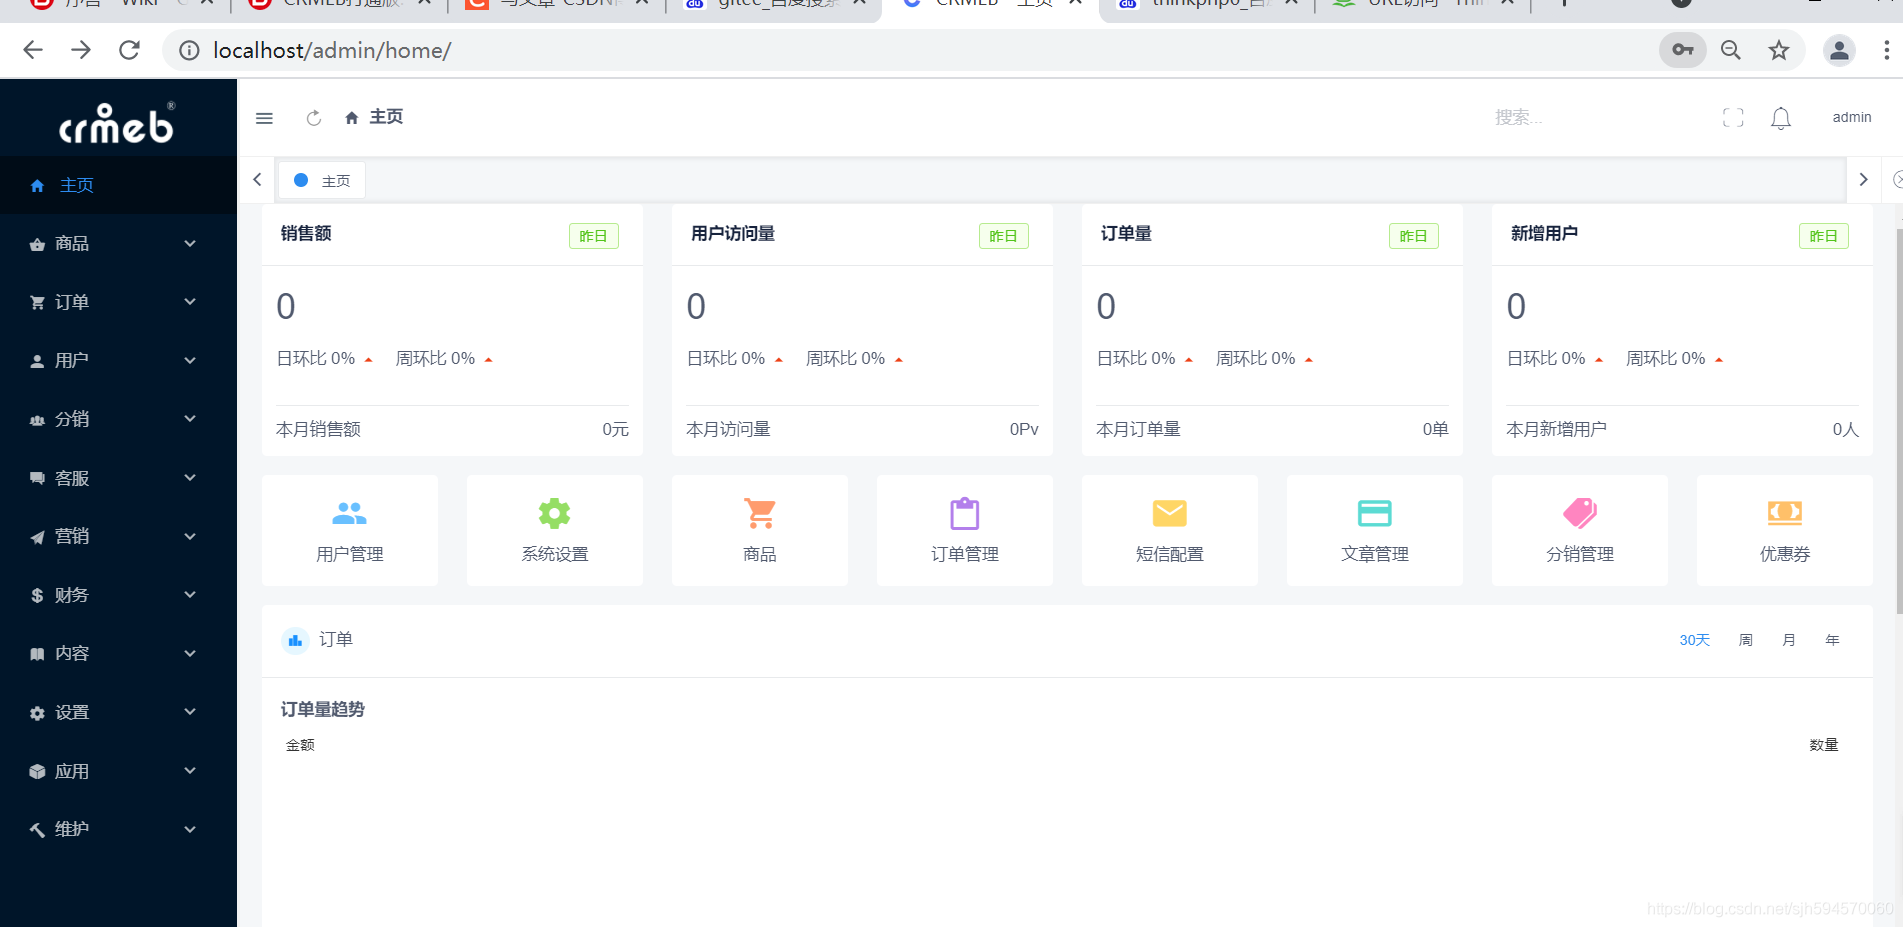The image size is (1903, 927).
Task: Open the browser profile avatar
Action: pos(1839,50)
